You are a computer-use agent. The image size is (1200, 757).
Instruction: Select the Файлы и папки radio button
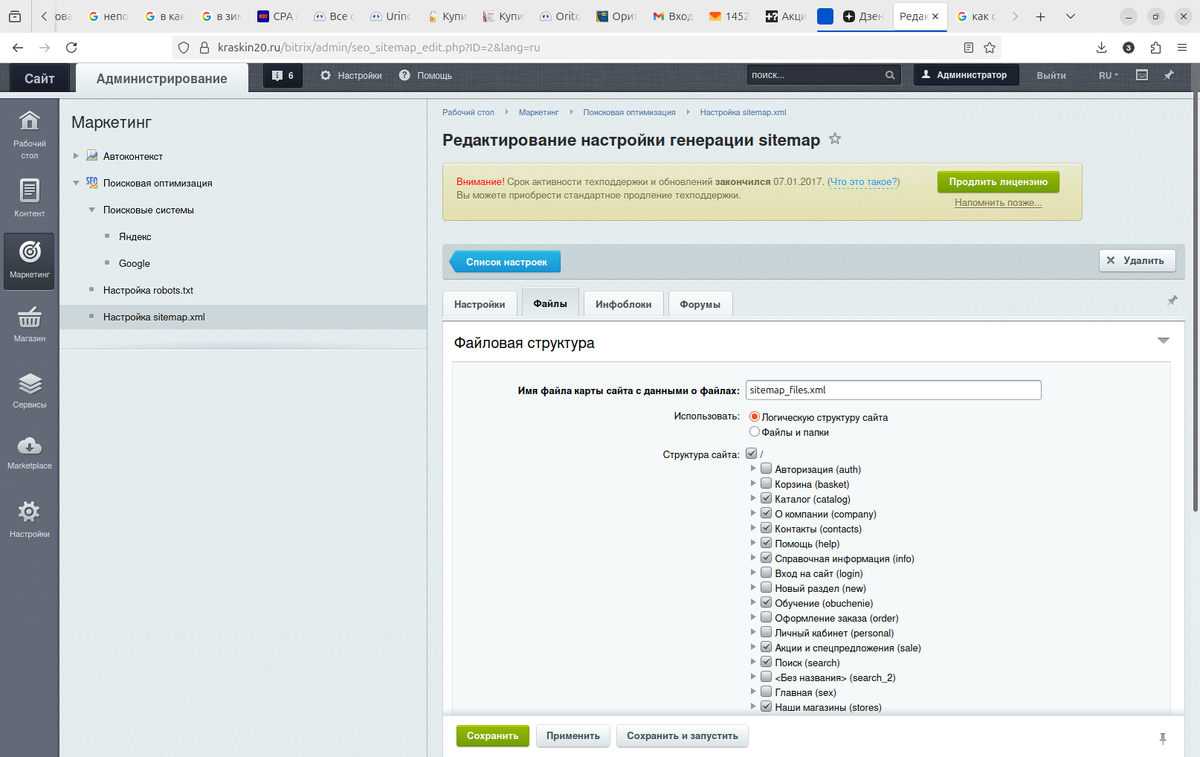click(x=756, y=432)
